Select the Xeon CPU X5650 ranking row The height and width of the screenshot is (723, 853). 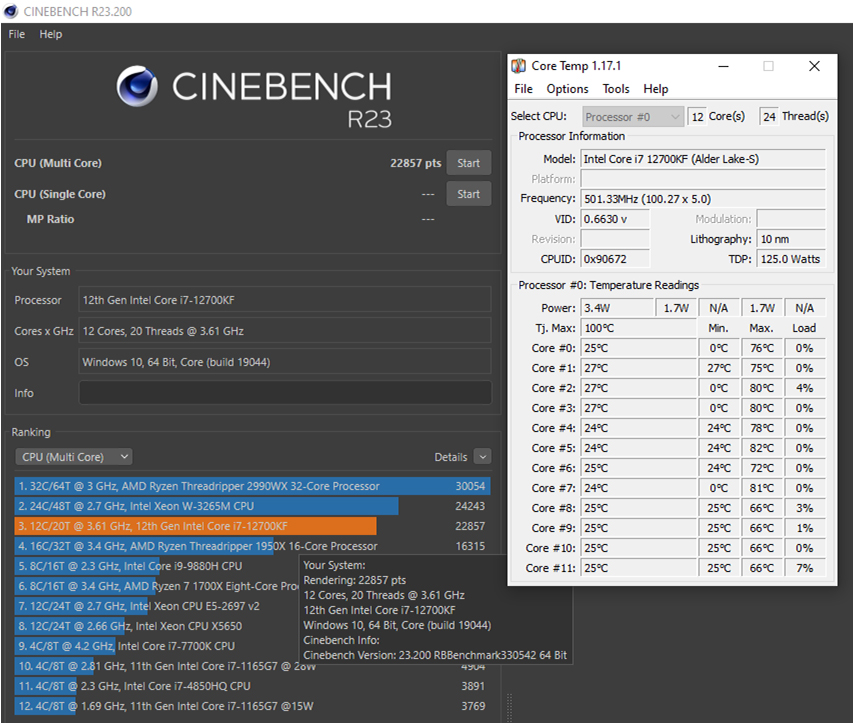(157, 626)
